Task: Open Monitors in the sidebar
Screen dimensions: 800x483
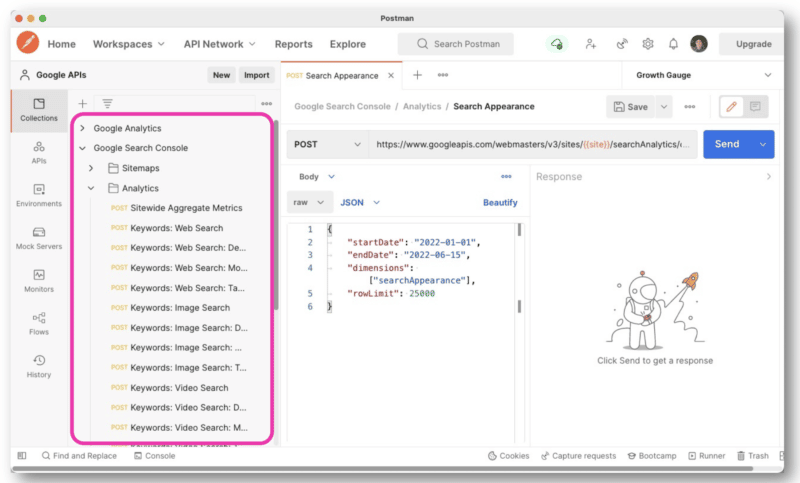Action: point(39,280)
